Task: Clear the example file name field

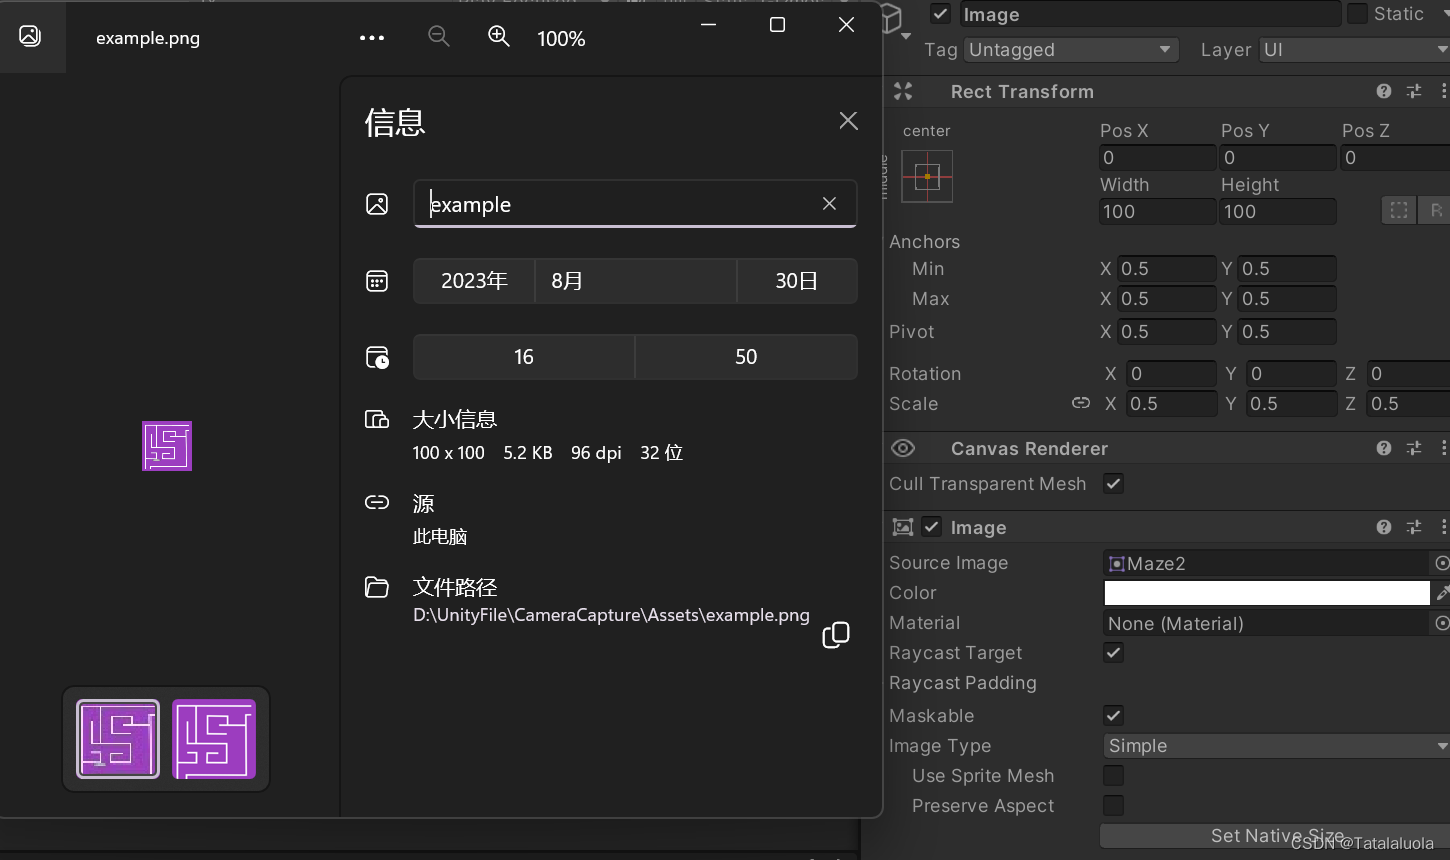Action: 829,204
